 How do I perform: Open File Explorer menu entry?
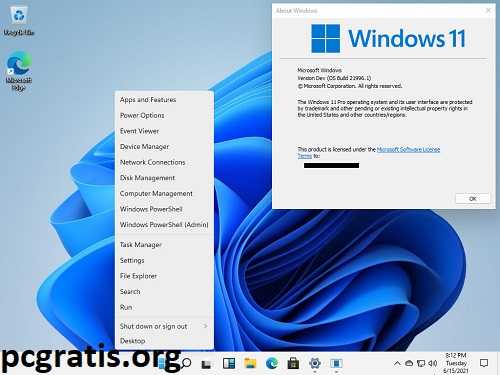[165, 276]
